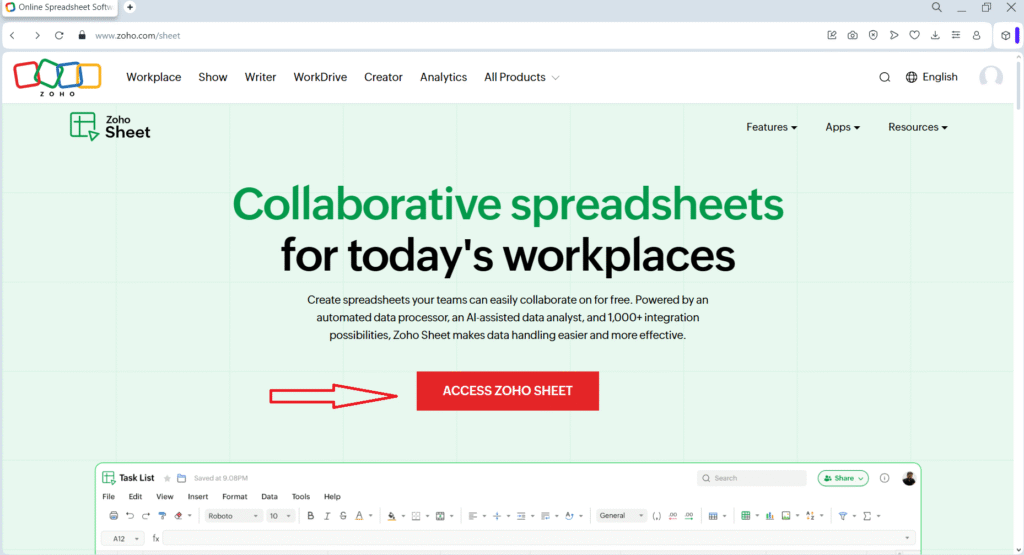Image resolution: width=1024 pixels, height=555 pixels.
Task: Click the browser account person icon
Action: click(x=976, y=35)
